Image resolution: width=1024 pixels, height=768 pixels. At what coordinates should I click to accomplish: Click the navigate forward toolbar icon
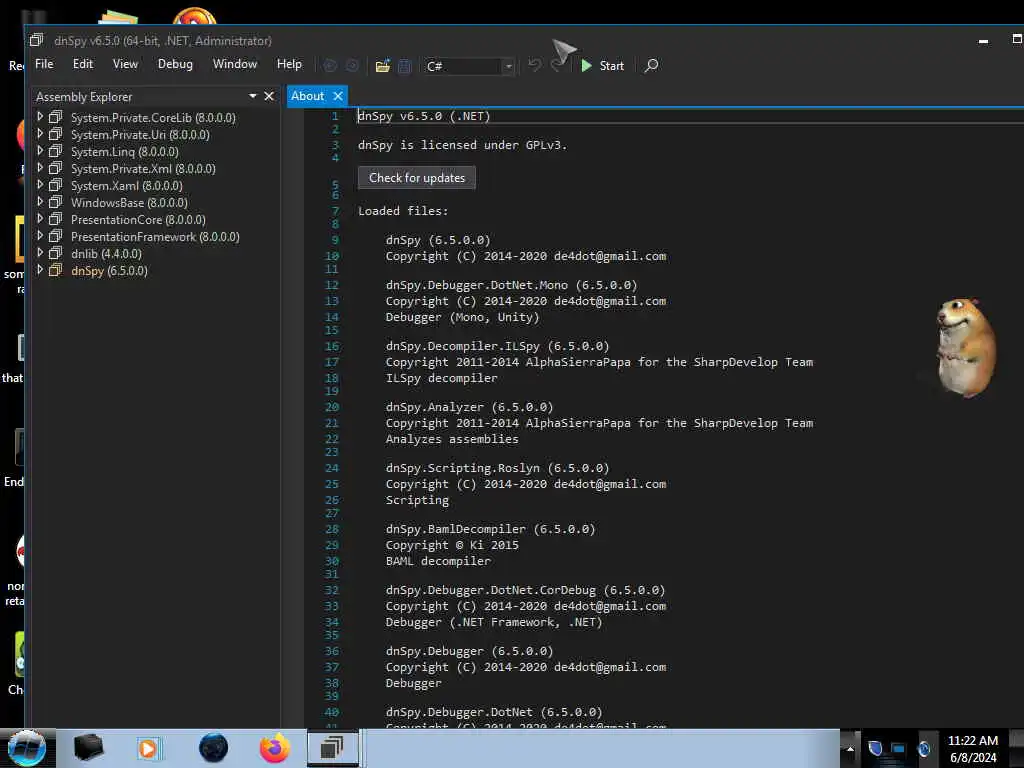tap(352, 65)
